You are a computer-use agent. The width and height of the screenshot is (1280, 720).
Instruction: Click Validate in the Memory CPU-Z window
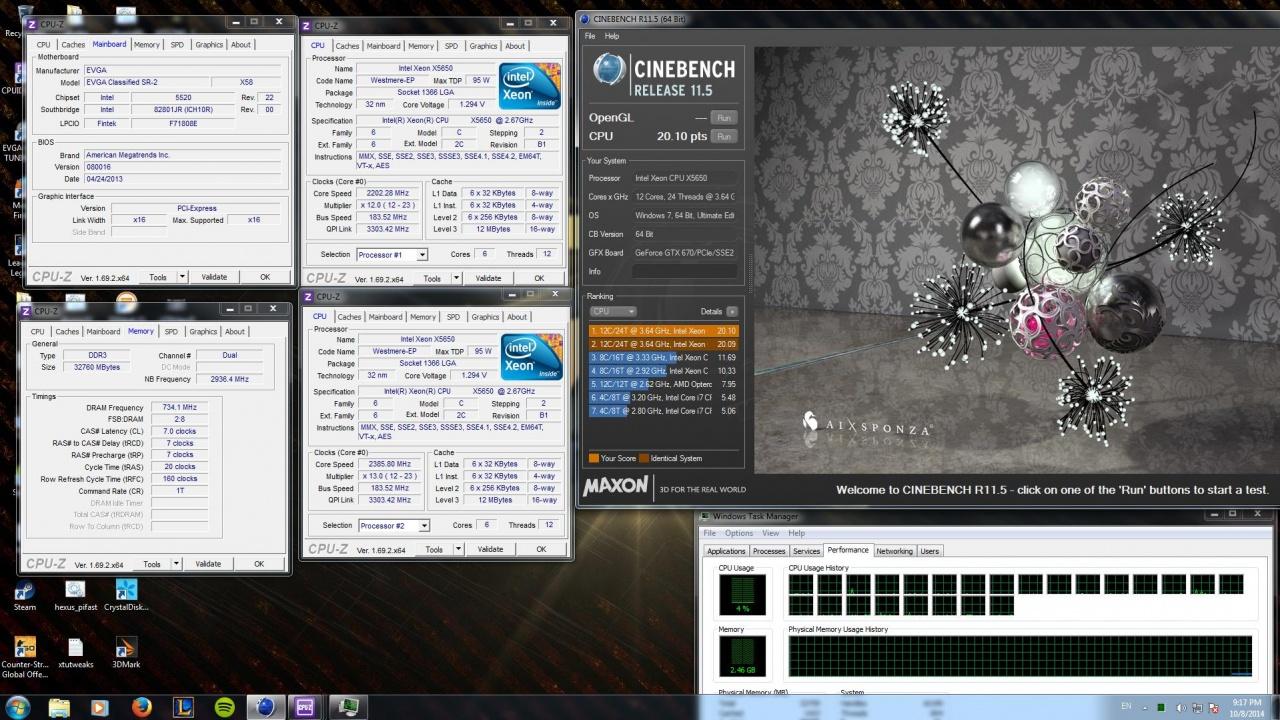click(208, 564)
